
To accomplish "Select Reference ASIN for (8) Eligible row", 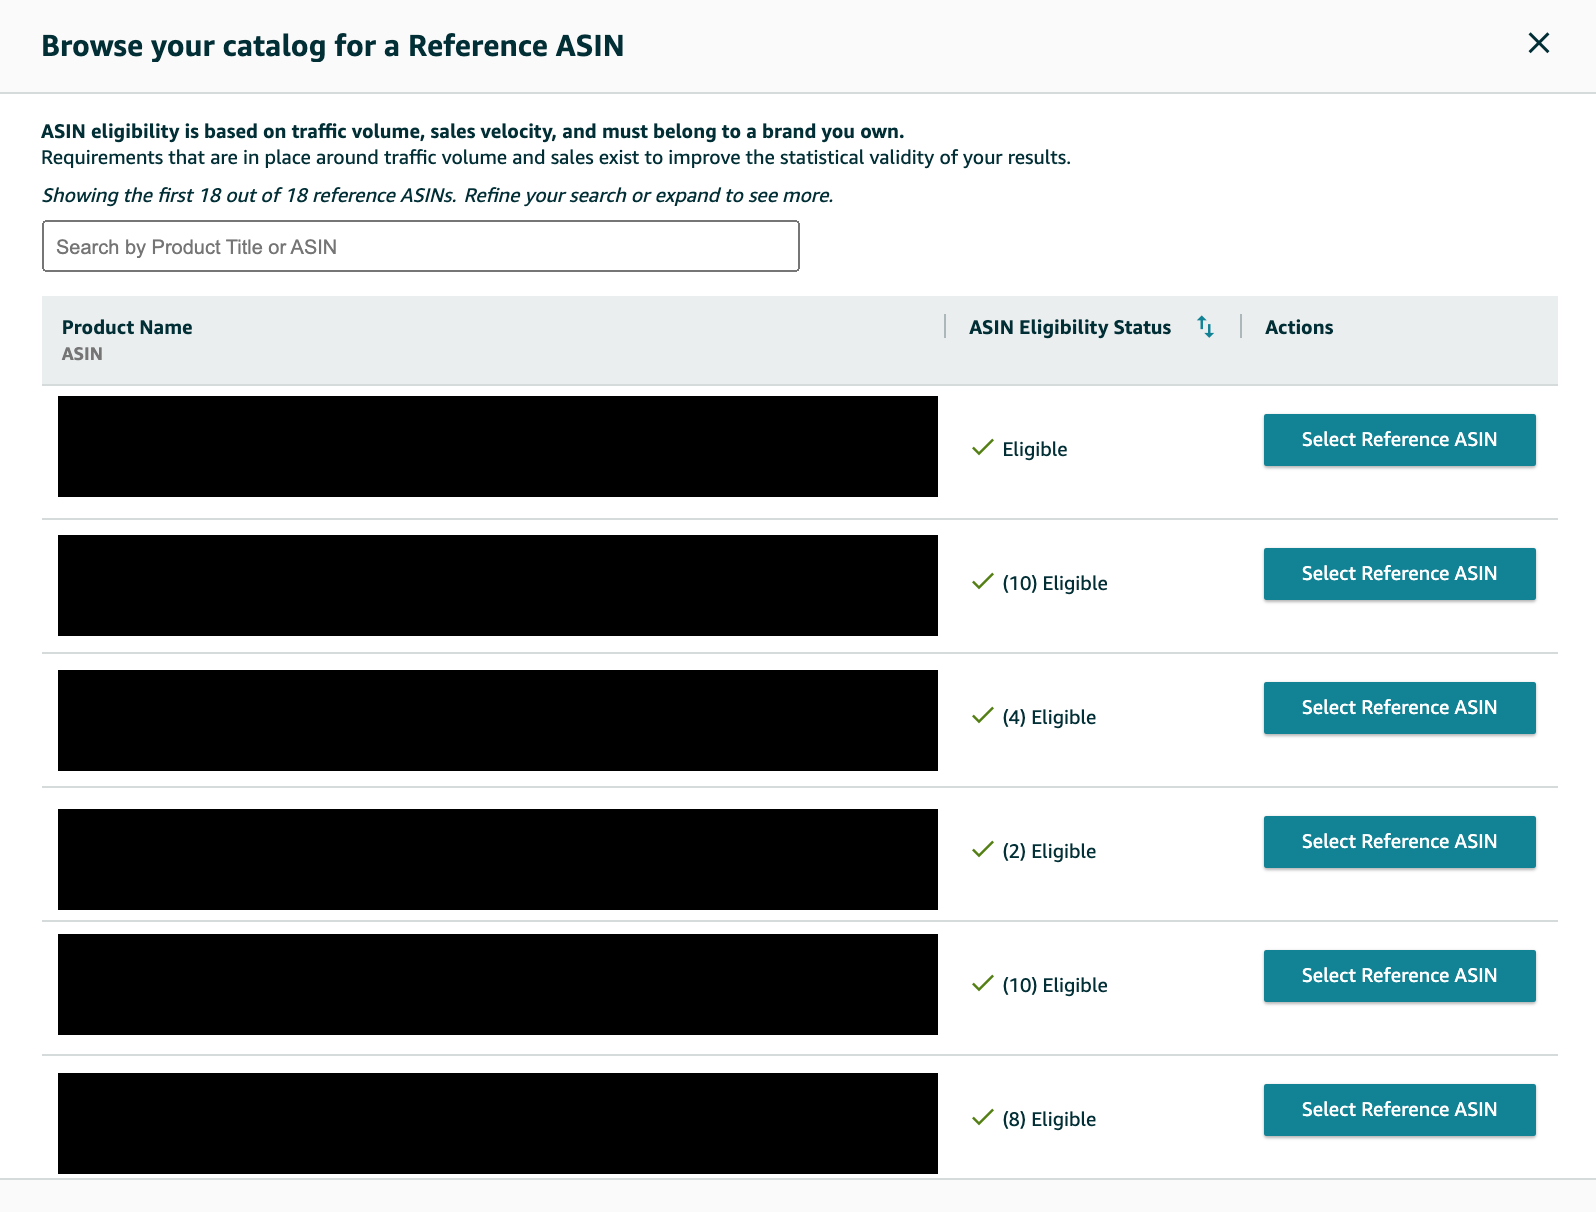I will pyautogui.click(x=1399, y=1110).
